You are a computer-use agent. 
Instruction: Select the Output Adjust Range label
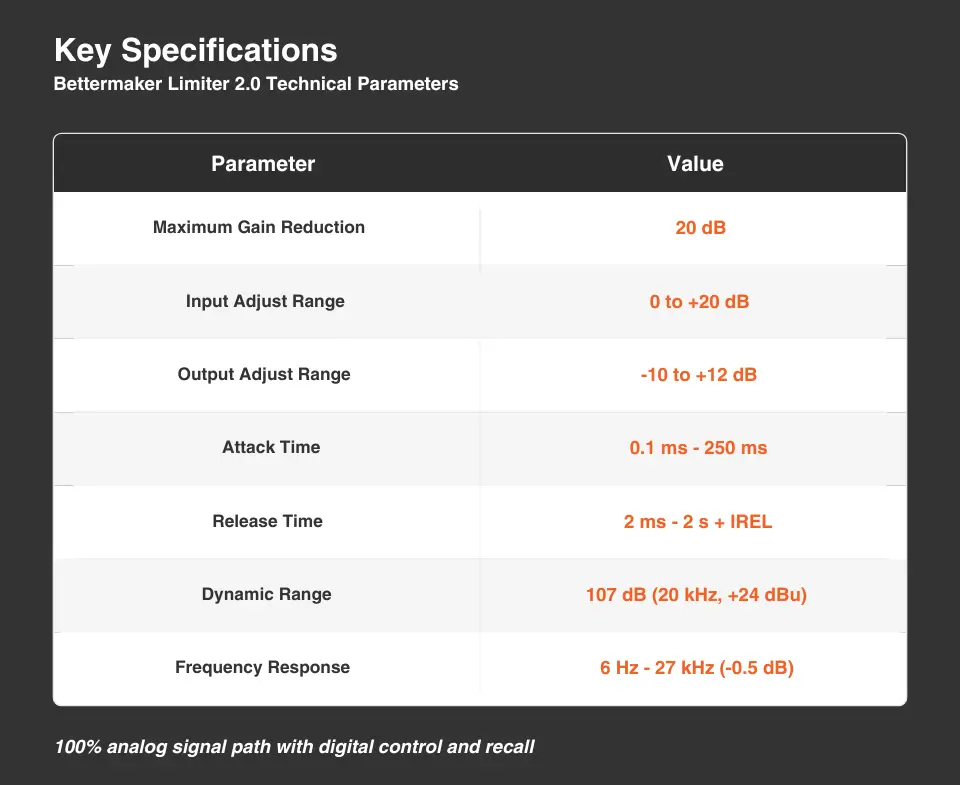click(x=264, y=374)
